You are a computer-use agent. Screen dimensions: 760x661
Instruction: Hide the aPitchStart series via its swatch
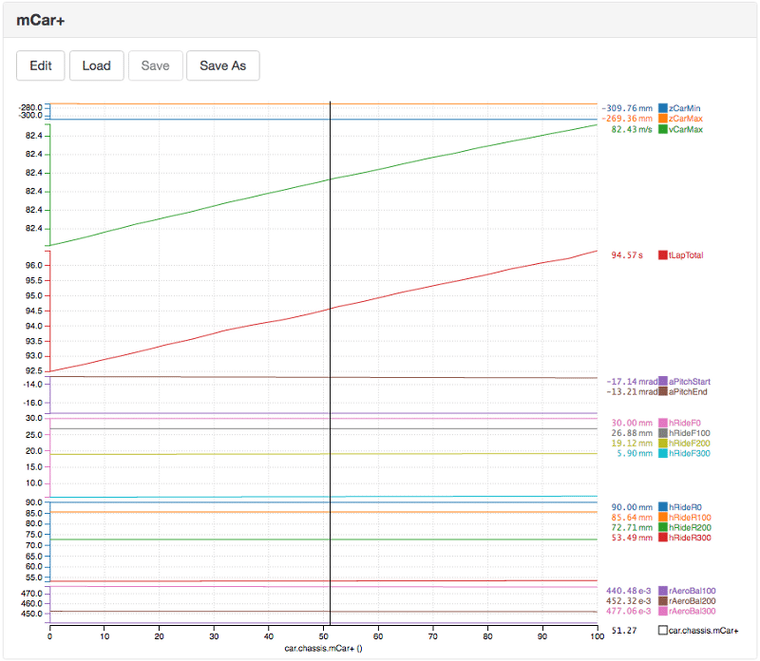tap(662, 381)
